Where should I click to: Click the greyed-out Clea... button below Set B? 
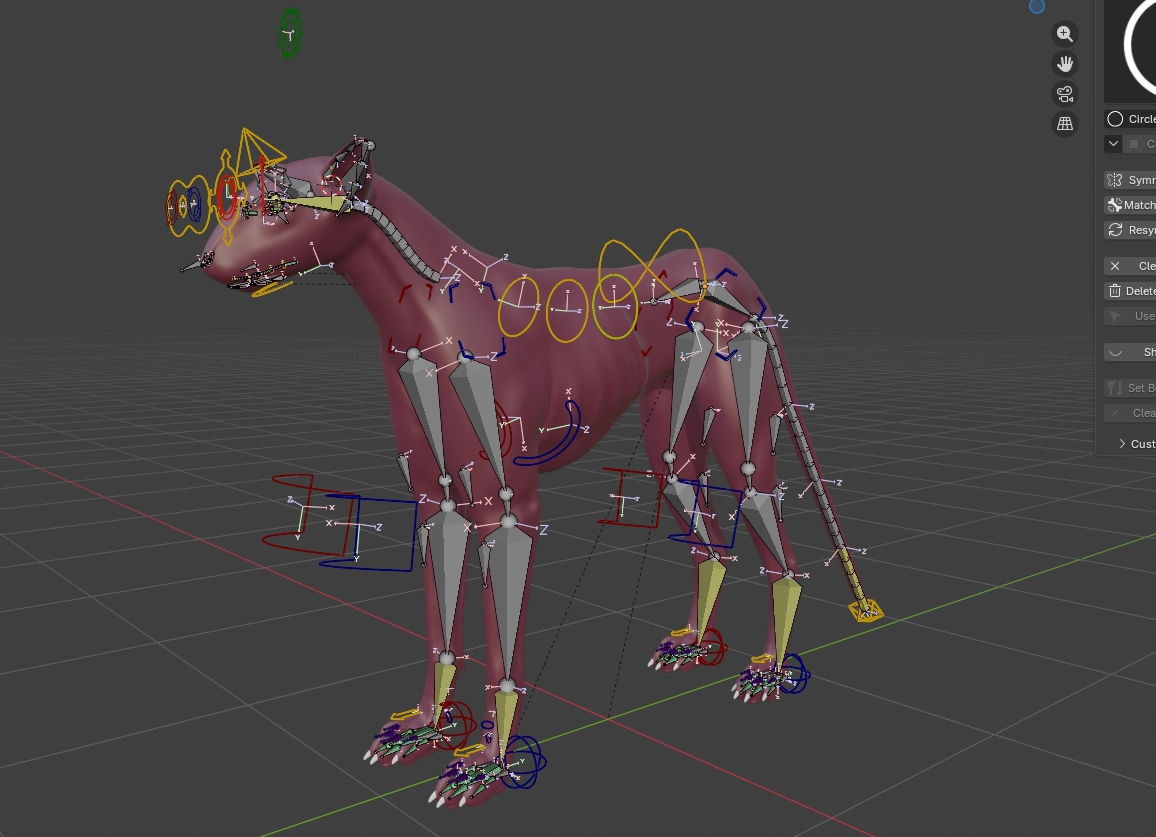1130,413
